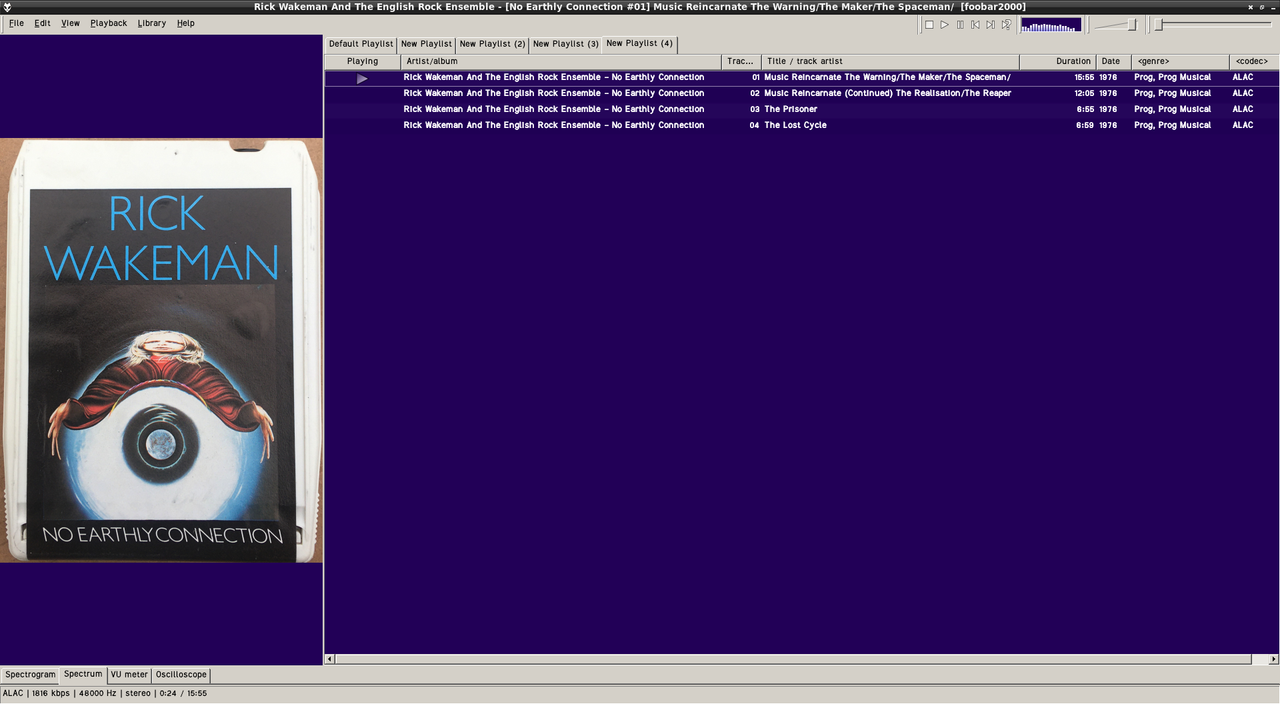This screenshot has width=1280, height=704.
Task: Click the Playing column header
Action: coord(362,61)
